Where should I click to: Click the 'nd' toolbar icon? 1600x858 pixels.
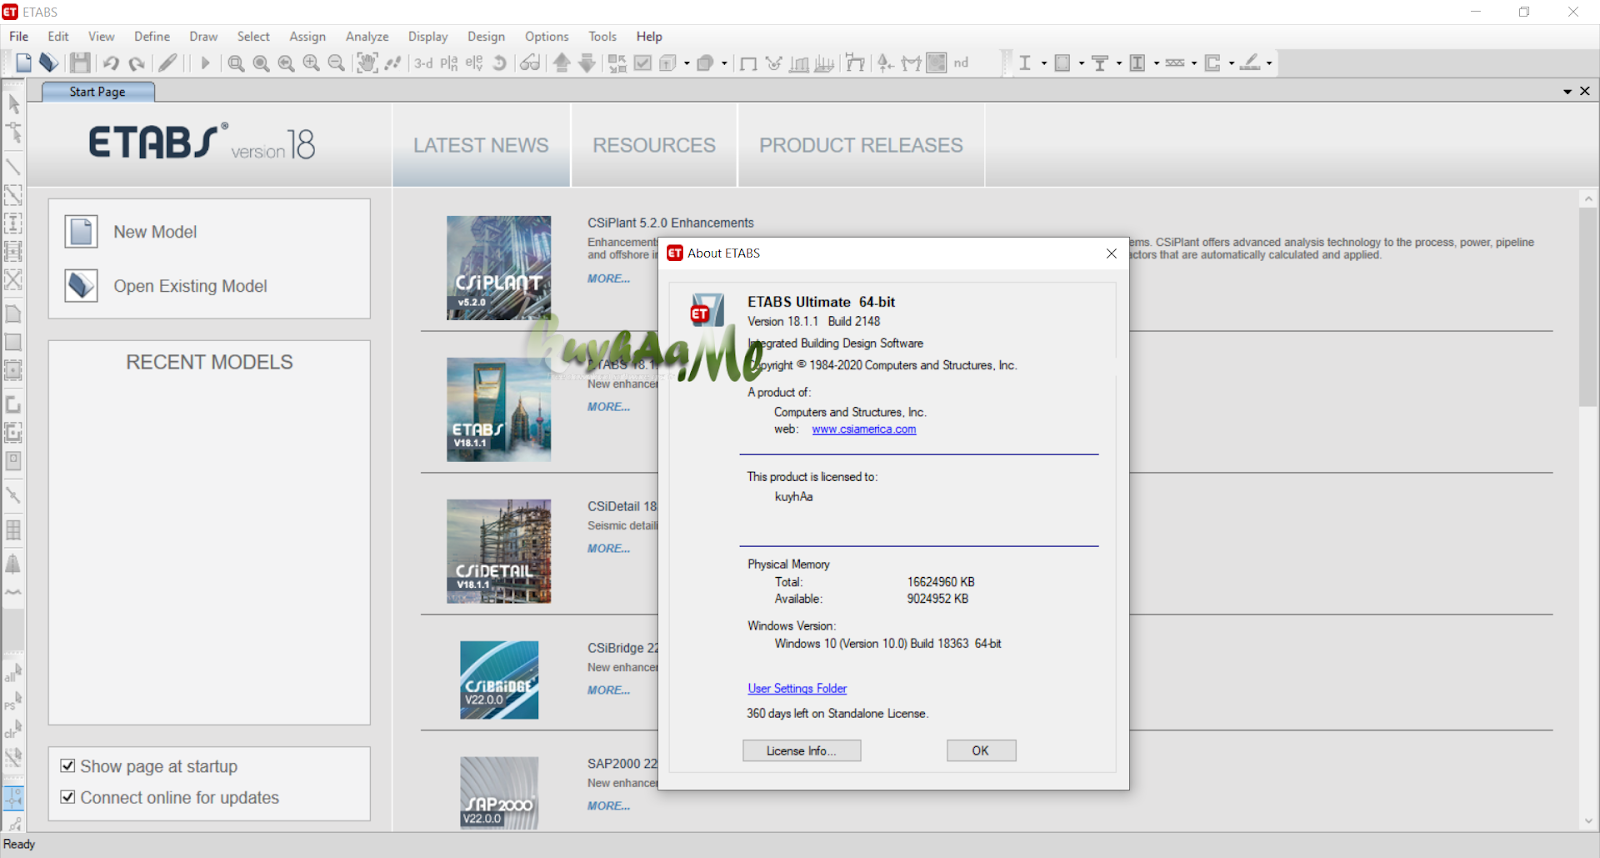click(x=961, y=63)
